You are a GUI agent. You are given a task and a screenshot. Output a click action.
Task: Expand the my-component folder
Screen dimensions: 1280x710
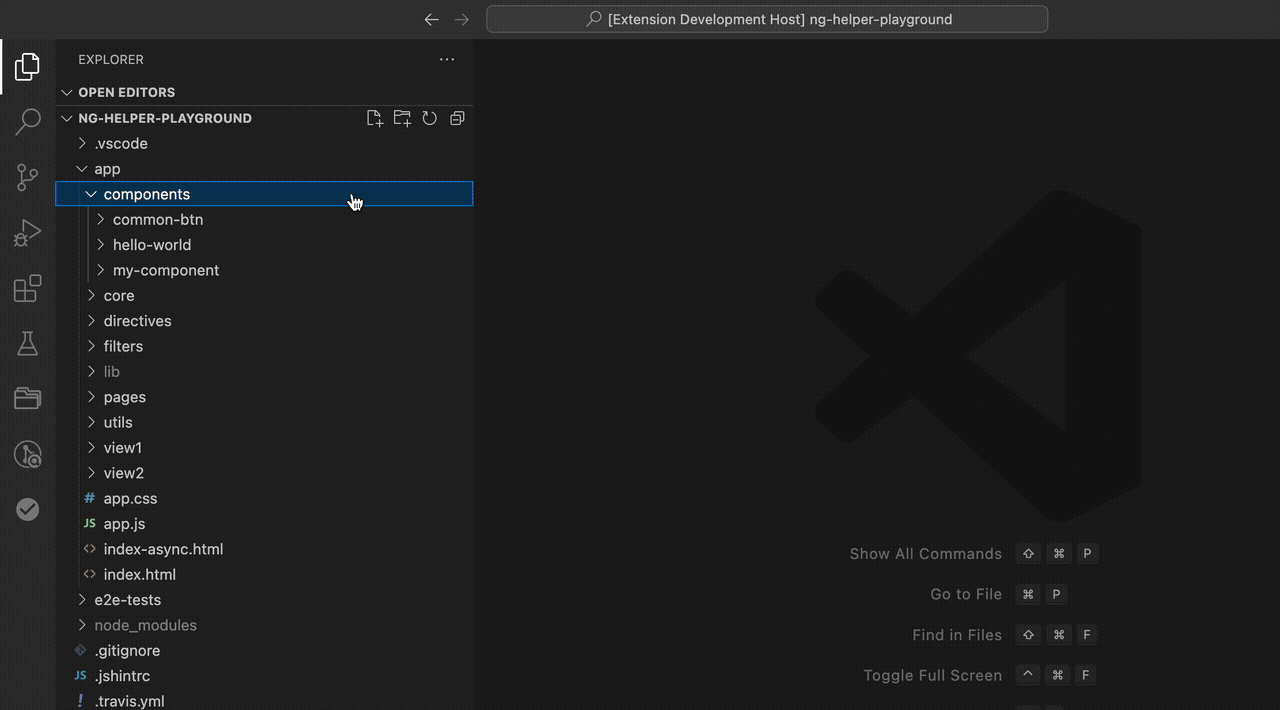coord(264,270)
